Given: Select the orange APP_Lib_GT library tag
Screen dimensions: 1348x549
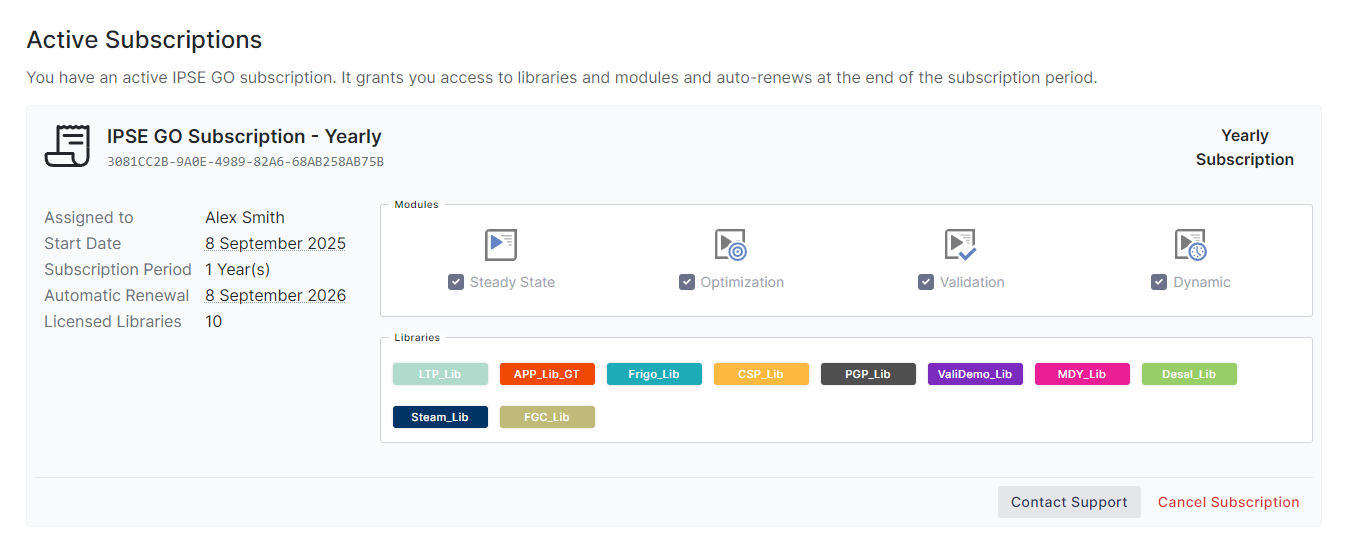Looking at the screenshot, I should click(547, 374).
